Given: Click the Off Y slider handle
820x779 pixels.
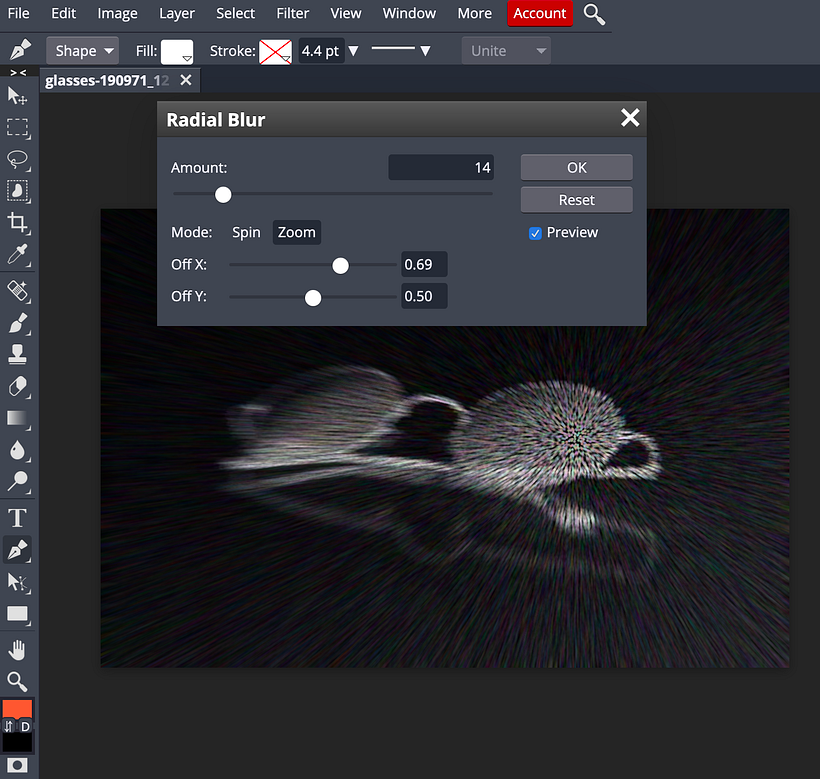Looking at the screenshot, I should (313, 297).
